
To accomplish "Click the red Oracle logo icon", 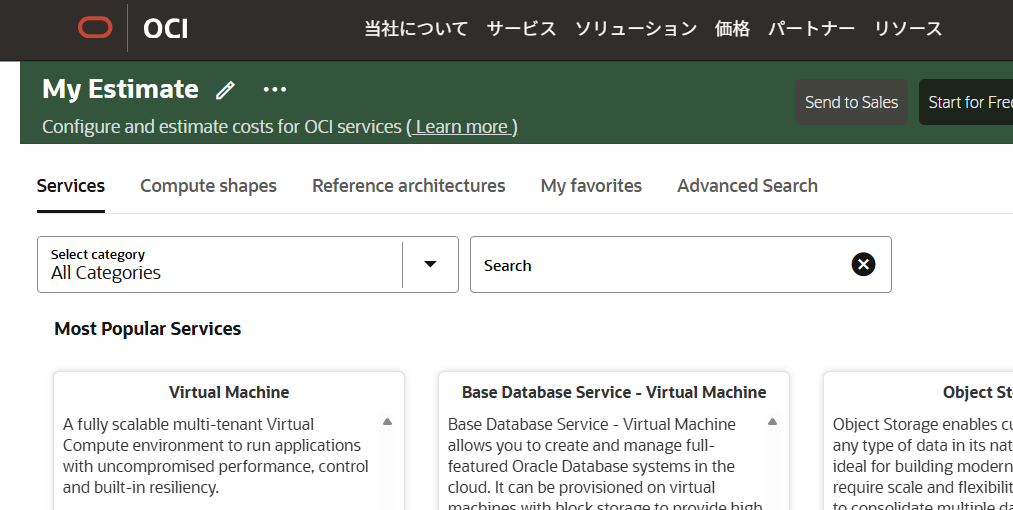I will pos(95,28).
